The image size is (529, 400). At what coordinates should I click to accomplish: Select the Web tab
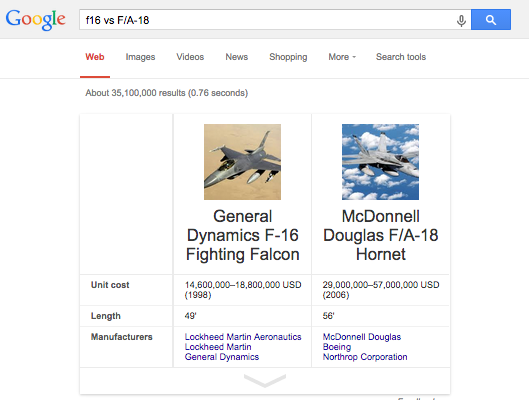tap(95, 57)
